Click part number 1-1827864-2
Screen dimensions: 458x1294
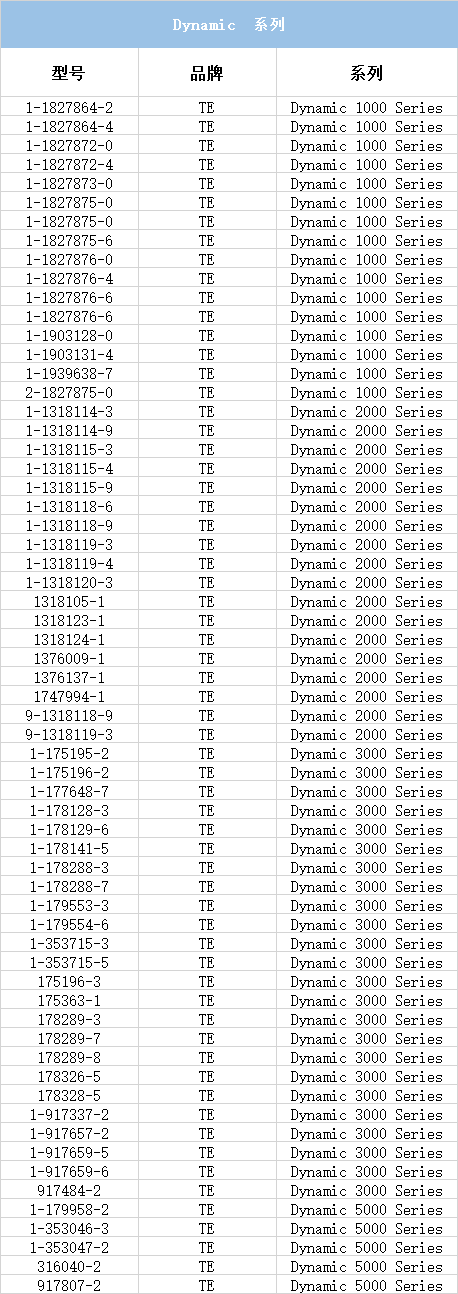pos(69,108)
